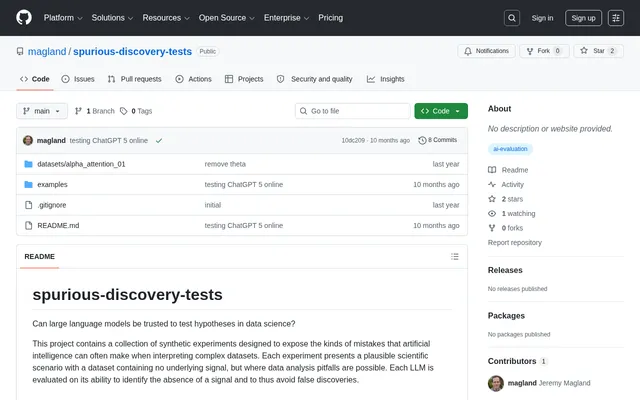
Task: Click the examples folder icon
Action: pyautogui.click(x=28, y=184)
